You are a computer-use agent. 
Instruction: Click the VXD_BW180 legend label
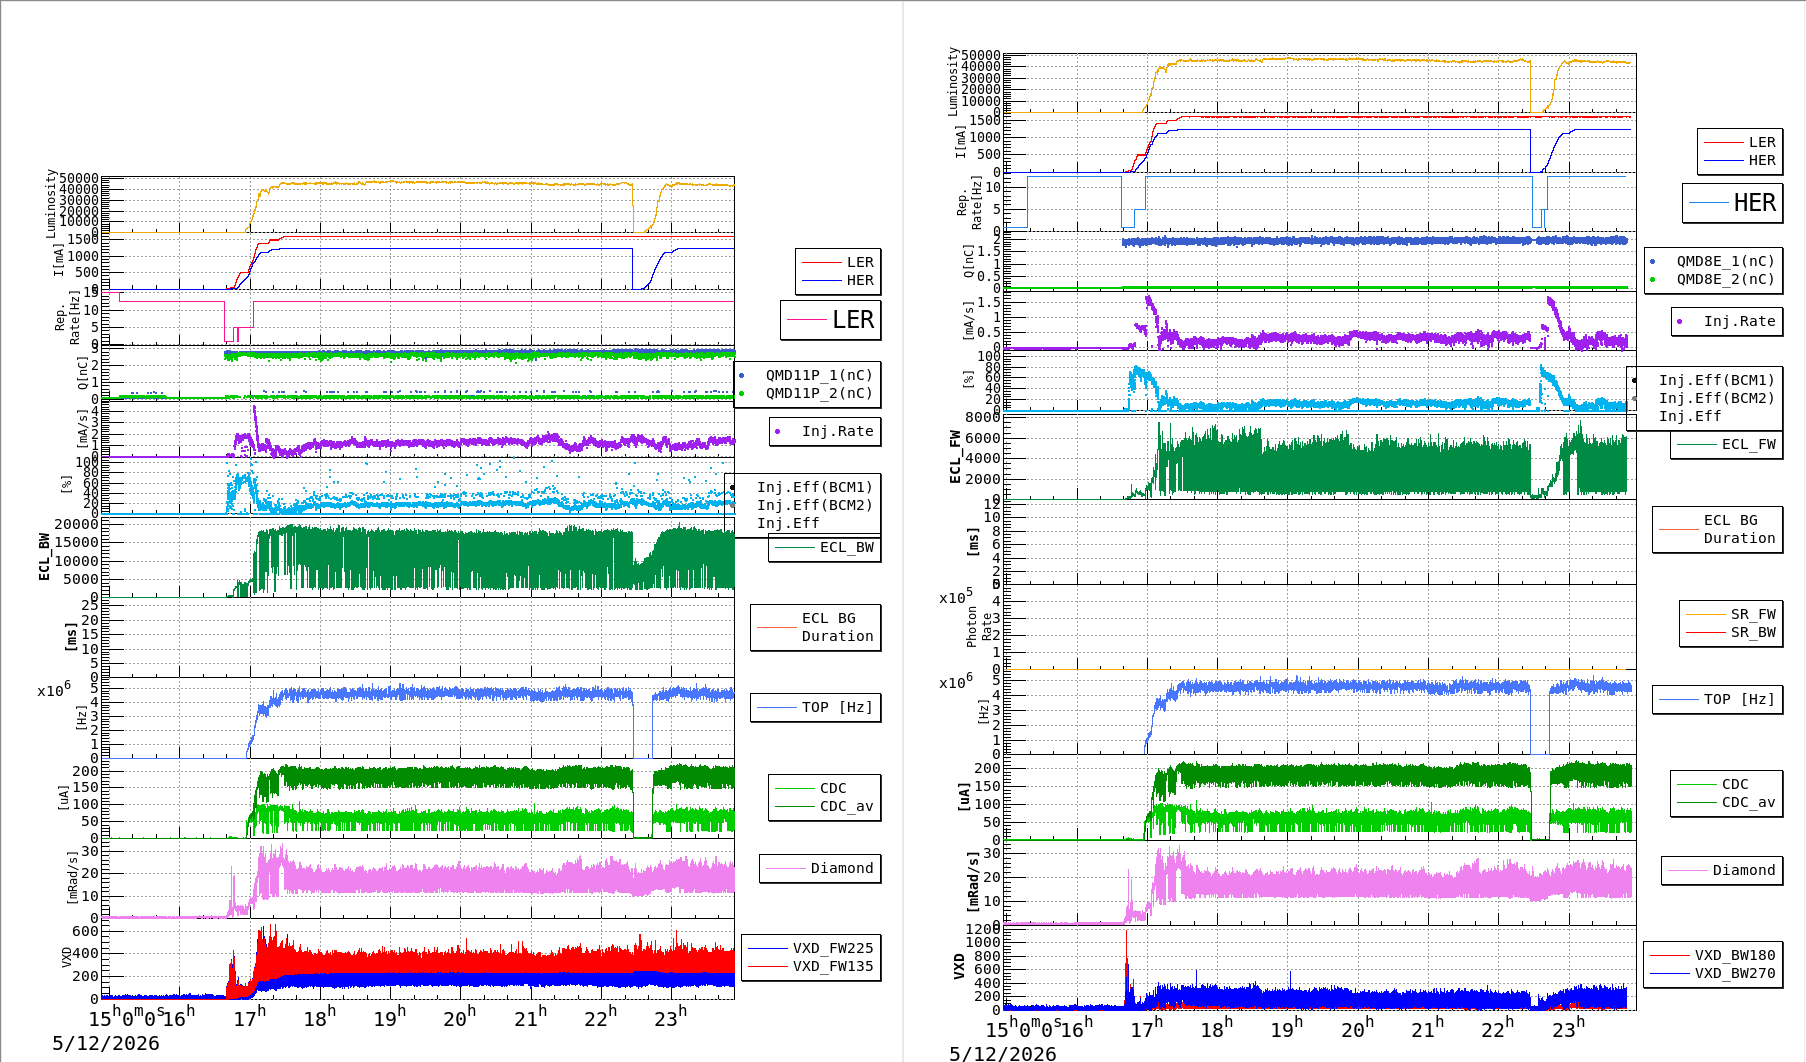point(1735,955)
